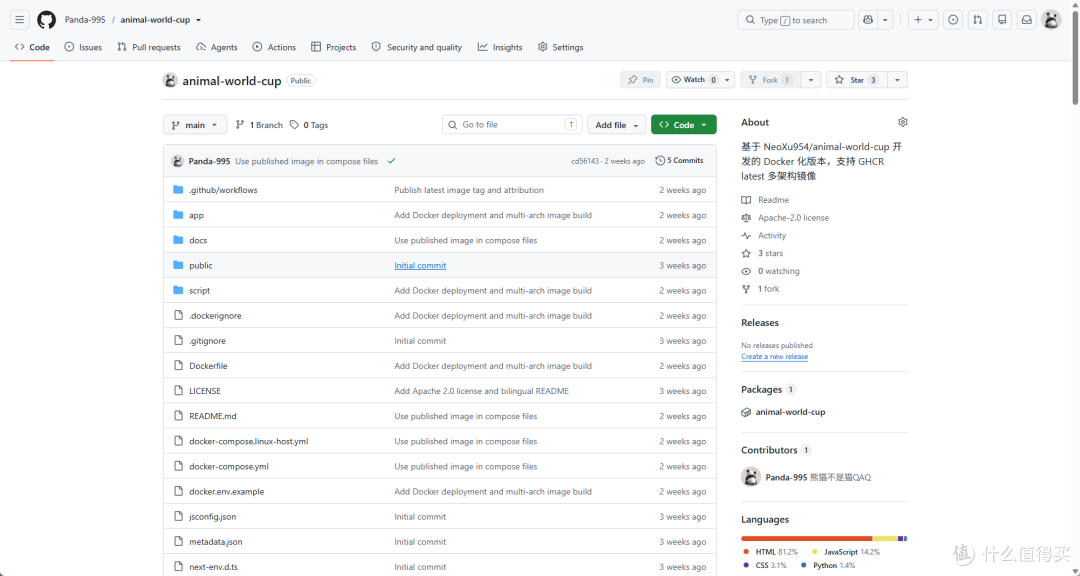Screen dimensions: 1080x576
Task: Click the eye icon beside 0 watching
Action: tap(746, 271)
